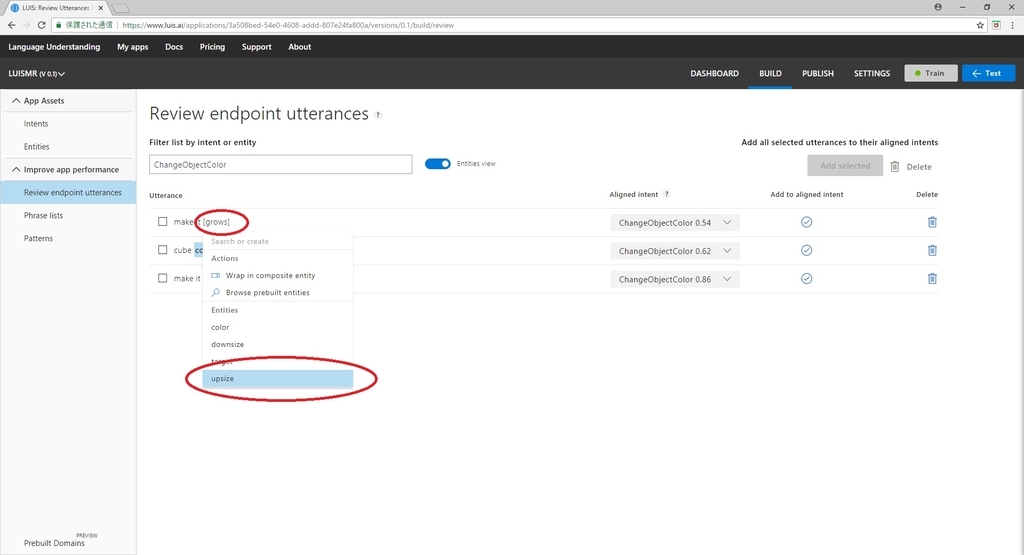Click trash icon for ChangeObjectColor 0.86 row
The image size is (1024, 555).
[932, 279]
